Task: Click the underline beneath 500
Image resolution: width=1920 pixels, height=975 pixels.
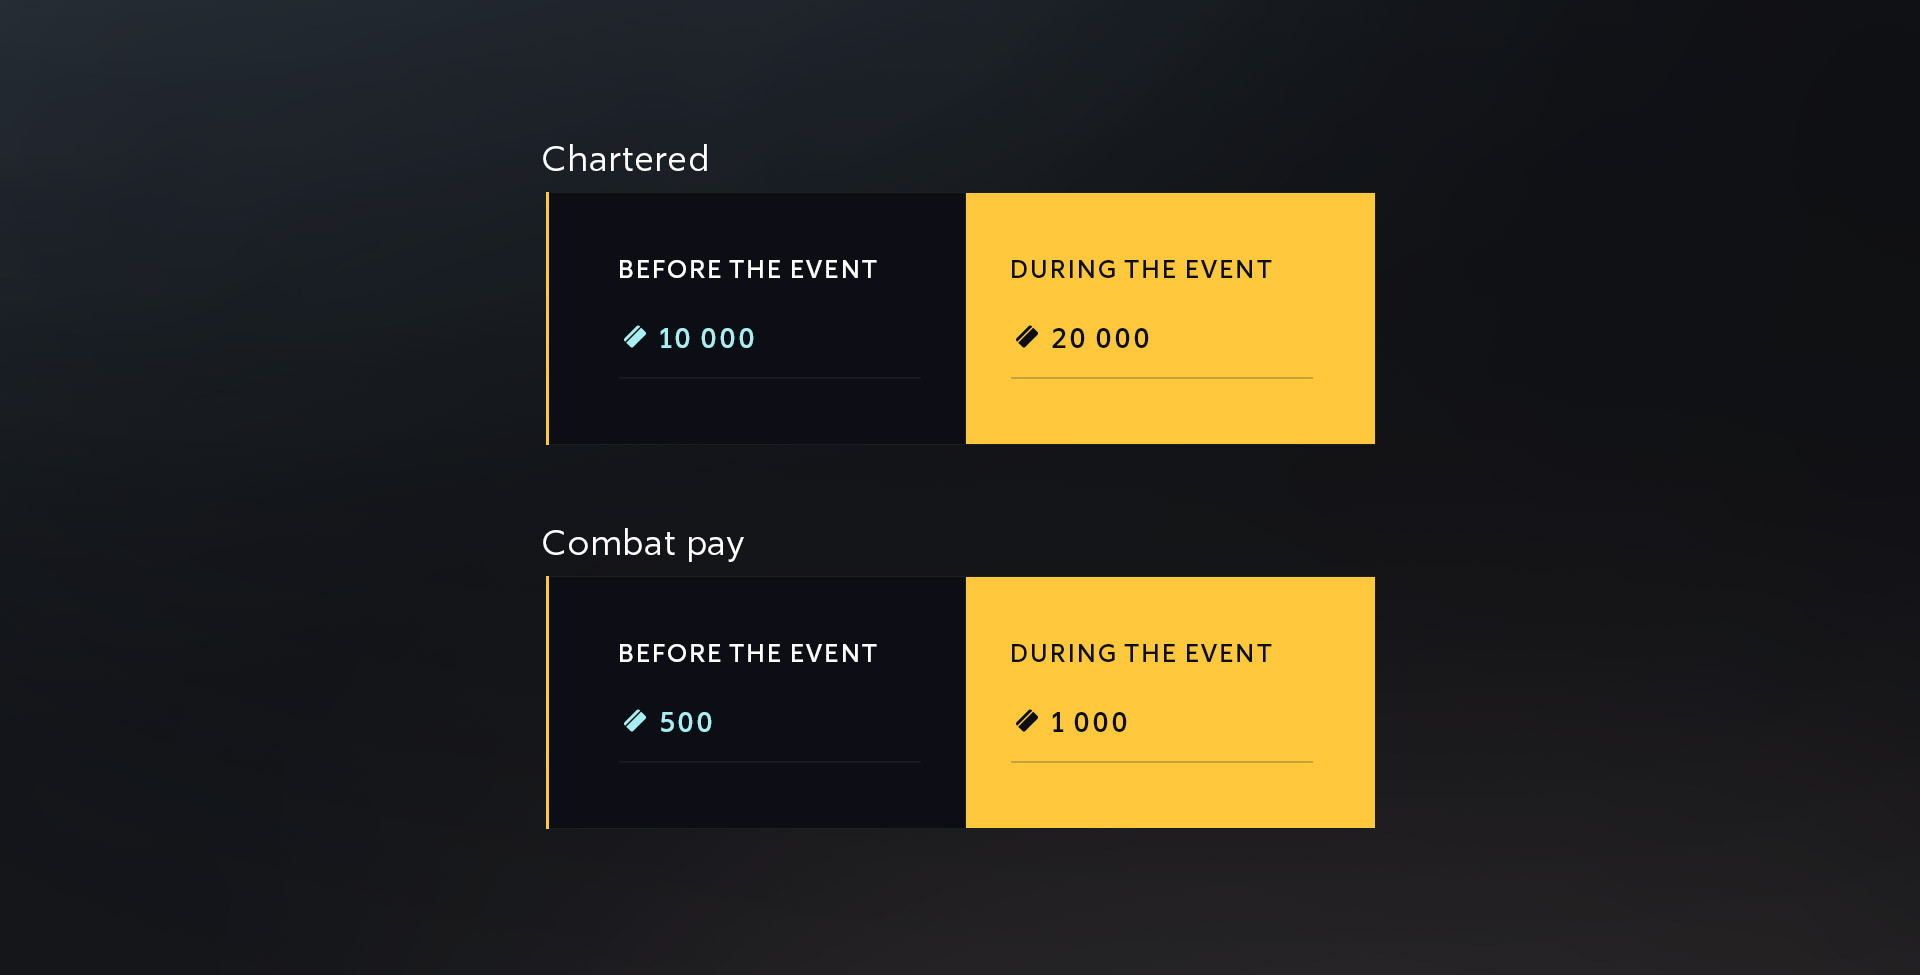Action: click(x=769, y=762)
